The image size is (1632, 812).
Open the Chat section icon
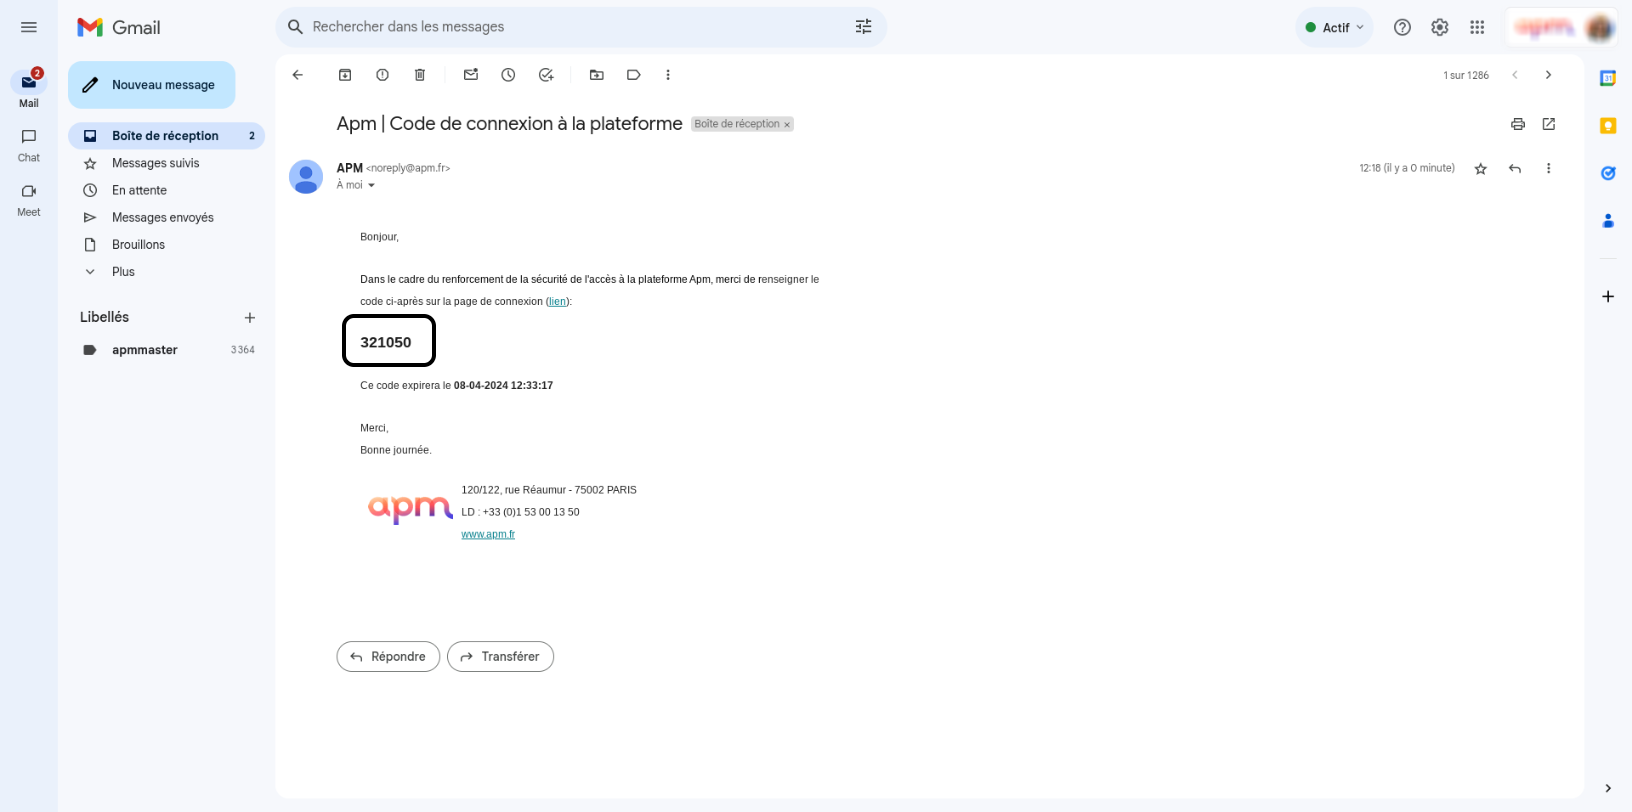coord(29,136)
